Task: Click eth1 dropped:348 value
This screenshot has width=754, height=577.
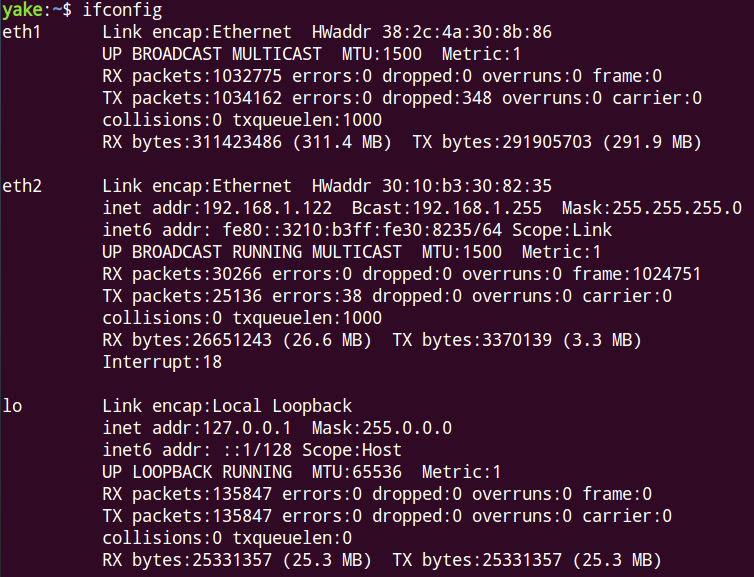Action: coord(437,98)
